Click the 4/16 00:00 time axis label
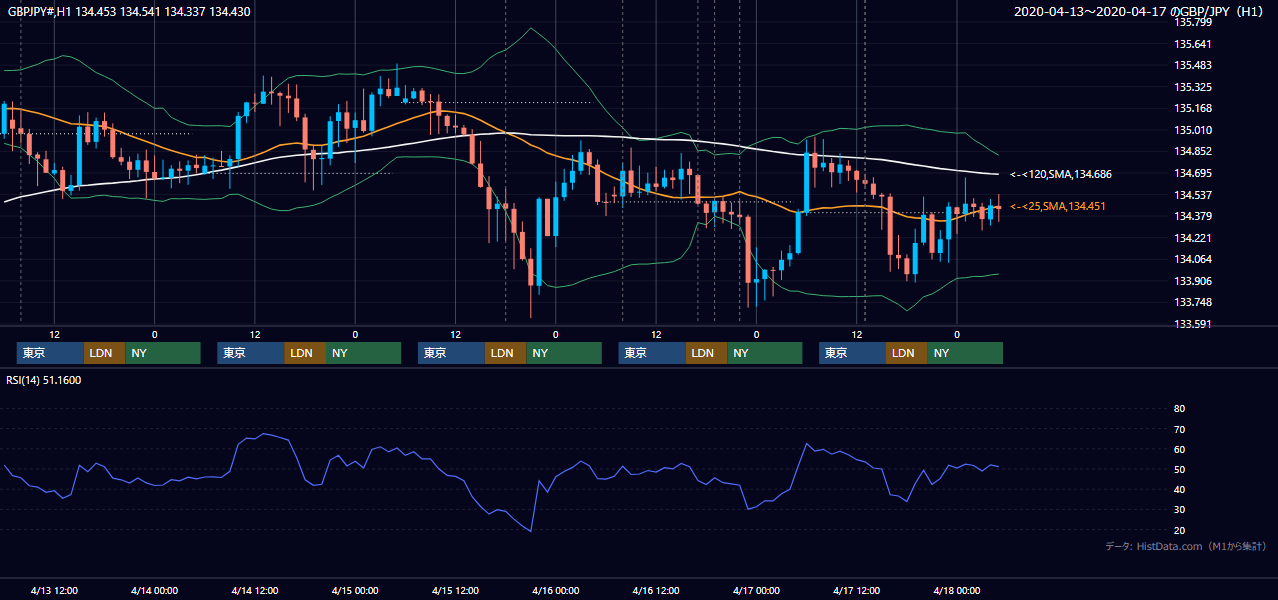This screenshot has width=1278, height=600. [x=556, y=590]
